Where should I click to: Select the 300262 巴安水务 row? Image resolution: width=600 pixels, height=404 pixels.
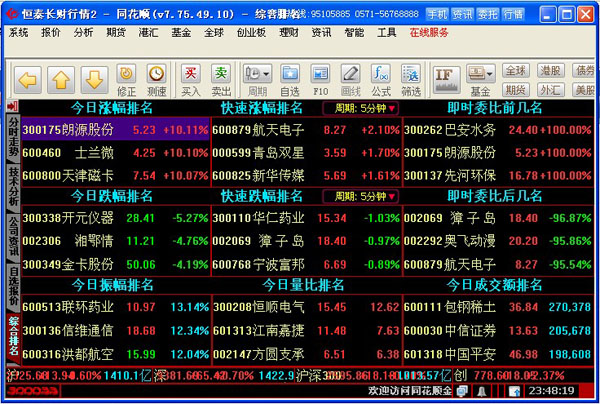(x=498, y=130)
